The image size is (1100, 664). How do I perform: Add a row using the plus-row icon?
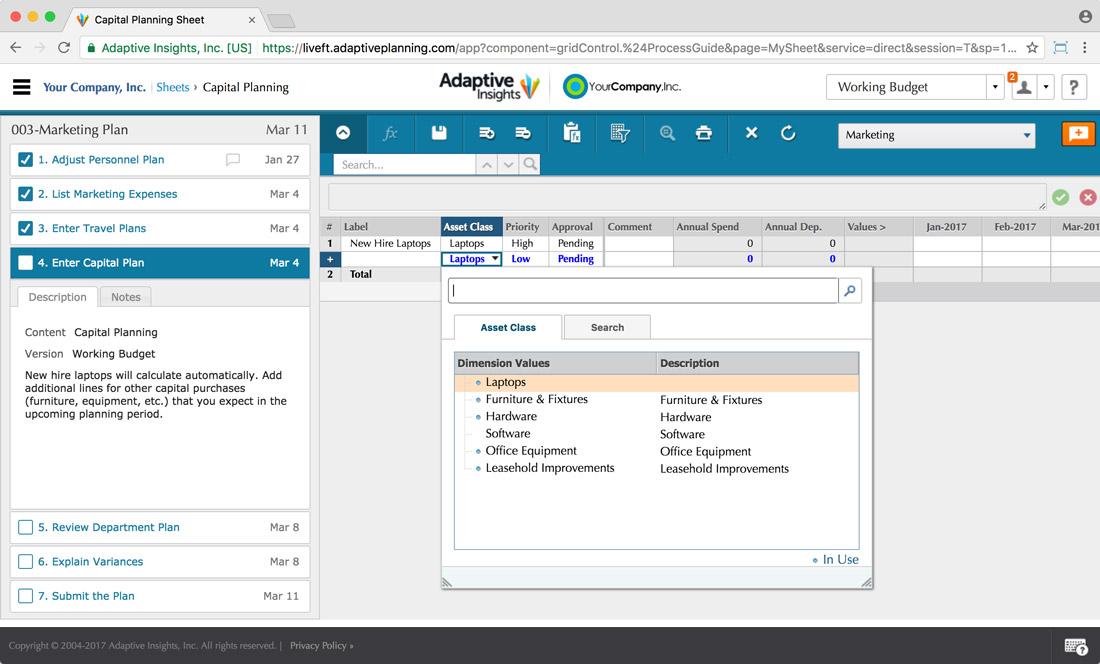point(487,133)
